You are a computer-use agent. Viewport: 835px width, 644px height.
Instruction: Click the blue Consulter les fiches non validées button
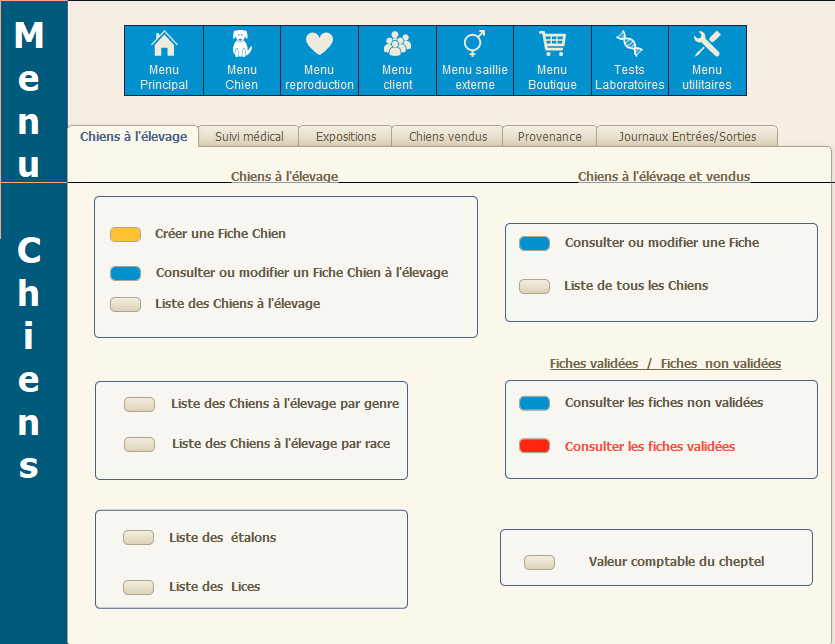534,403
